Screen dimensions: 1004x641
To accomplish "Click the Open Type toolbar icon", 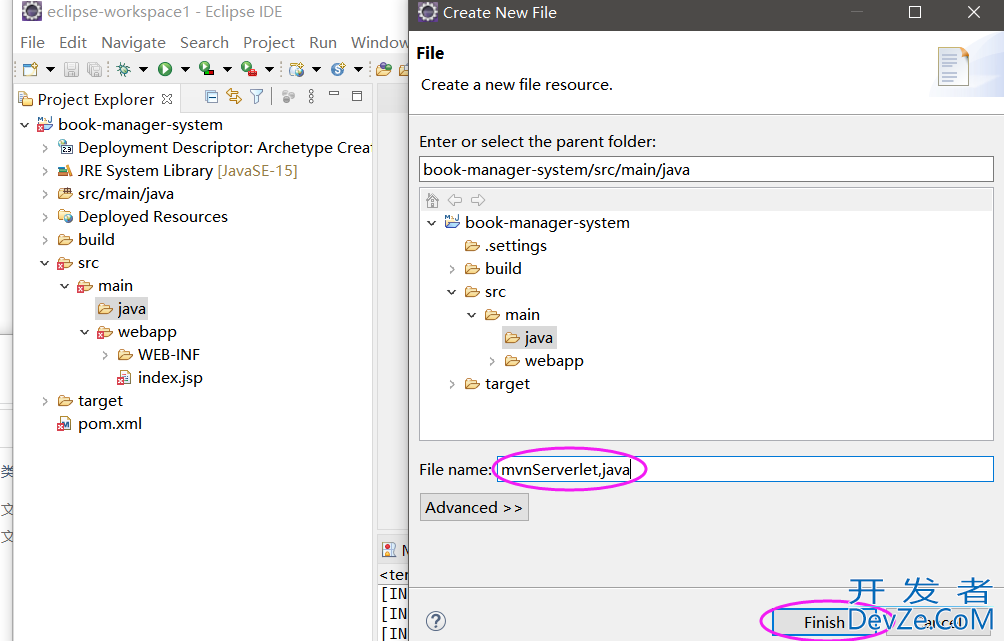I will coord(384,69).
